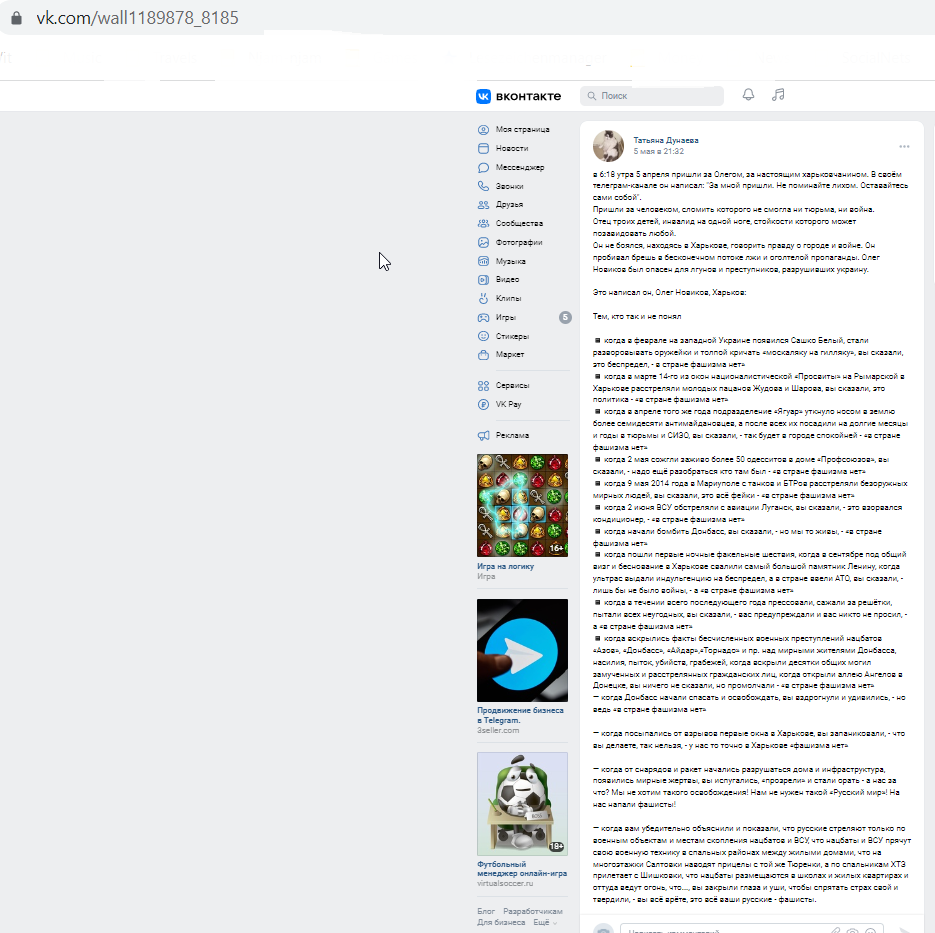The width and height of the screenshot is (935, 933).
Task: Open Мессенджер chat bubble icon
Action: click(484, 168)
